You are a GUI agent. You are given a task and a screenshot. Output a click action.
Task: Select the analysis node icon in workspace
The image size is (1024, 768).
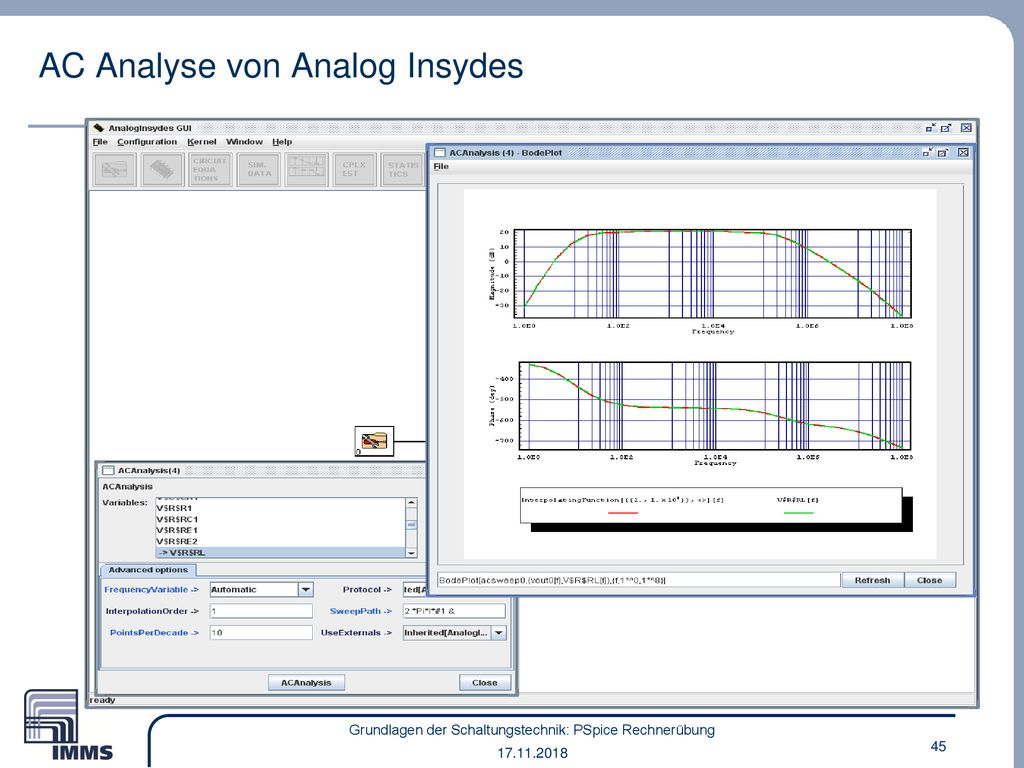pos(374,441)
